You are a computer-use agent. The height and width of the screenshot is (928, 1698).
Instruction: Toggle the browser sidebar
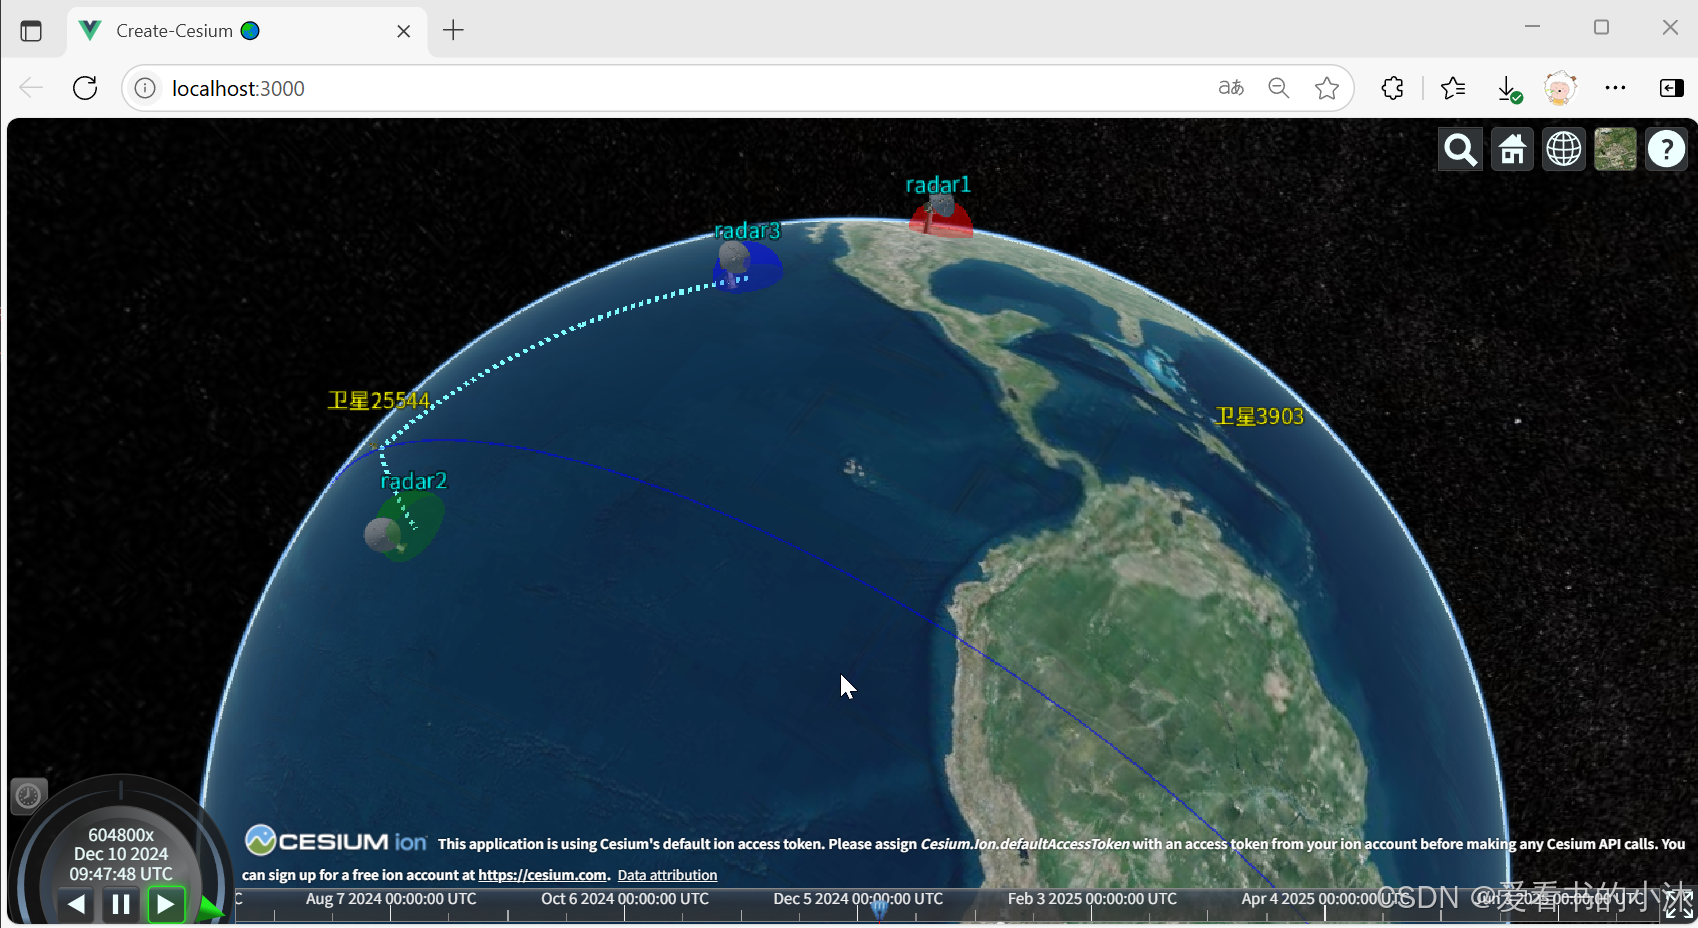(1671, 88)
